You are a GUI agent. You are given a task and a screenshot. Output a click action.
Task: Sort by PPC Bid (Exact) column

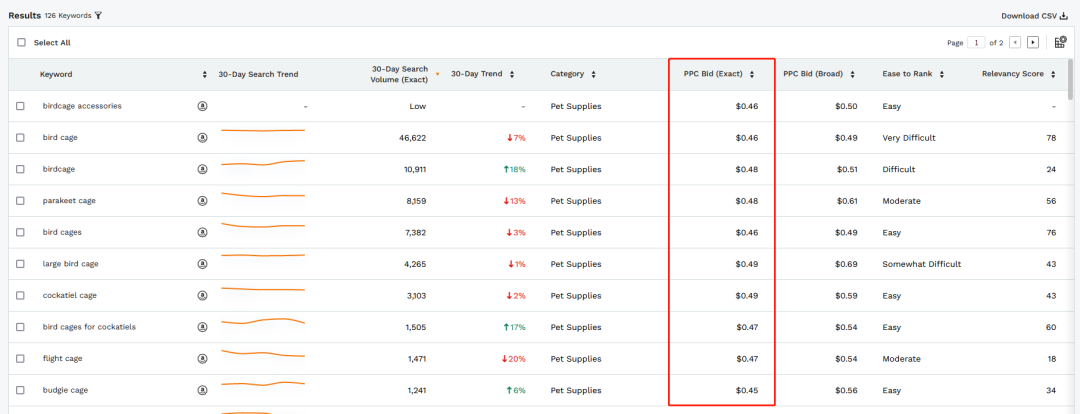tap(752, 74)
